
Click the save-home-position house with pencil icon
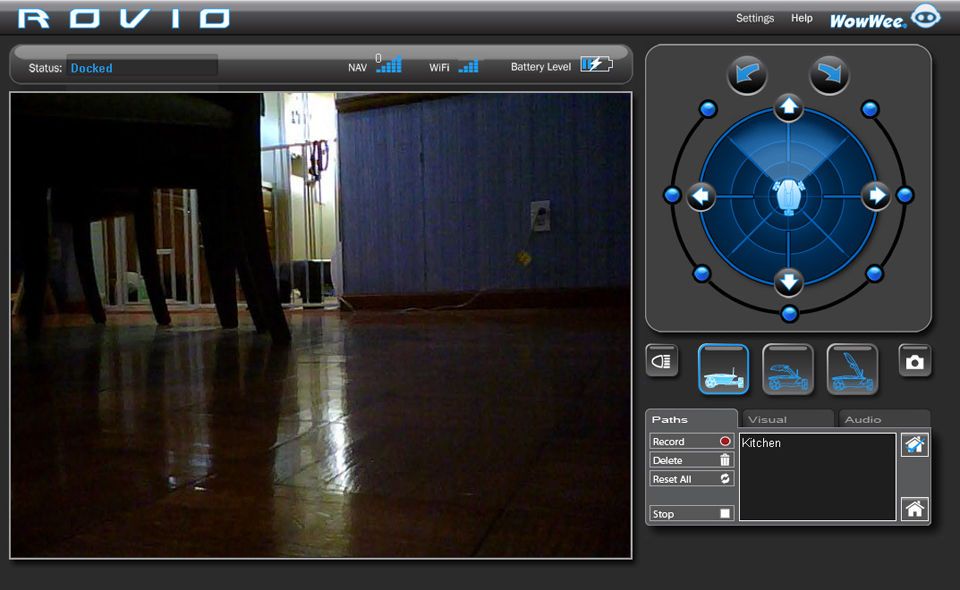pyautogui.click(x=915, y=445)
